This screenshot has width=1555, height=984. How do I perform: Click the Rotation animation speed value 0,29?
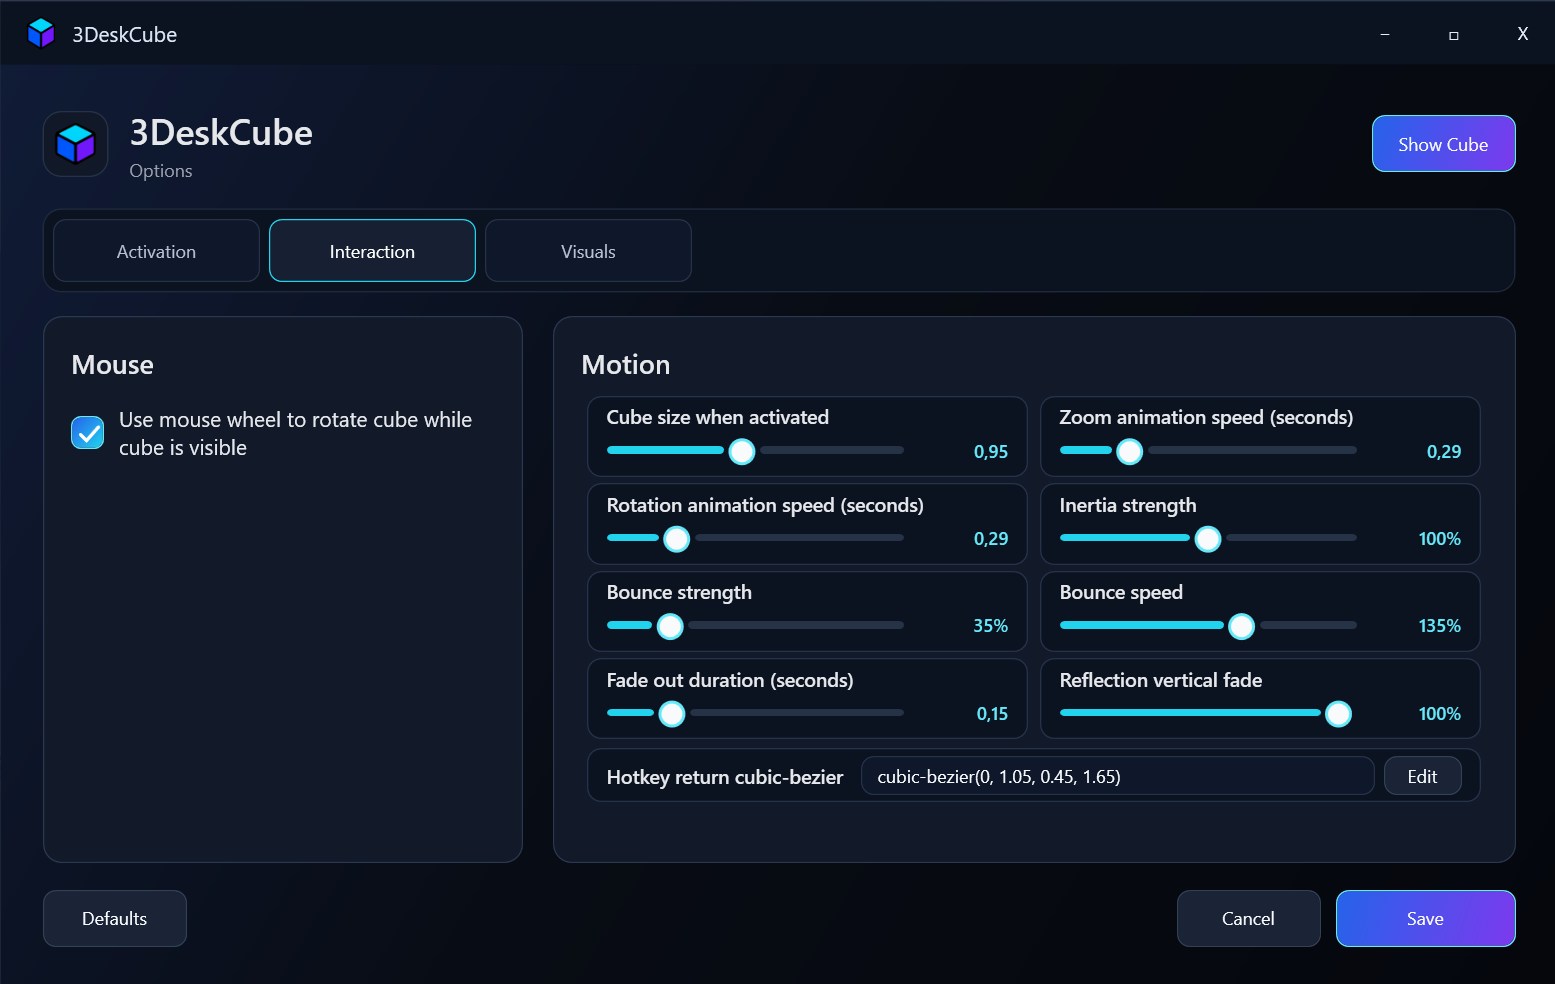(x=991, y=539)
